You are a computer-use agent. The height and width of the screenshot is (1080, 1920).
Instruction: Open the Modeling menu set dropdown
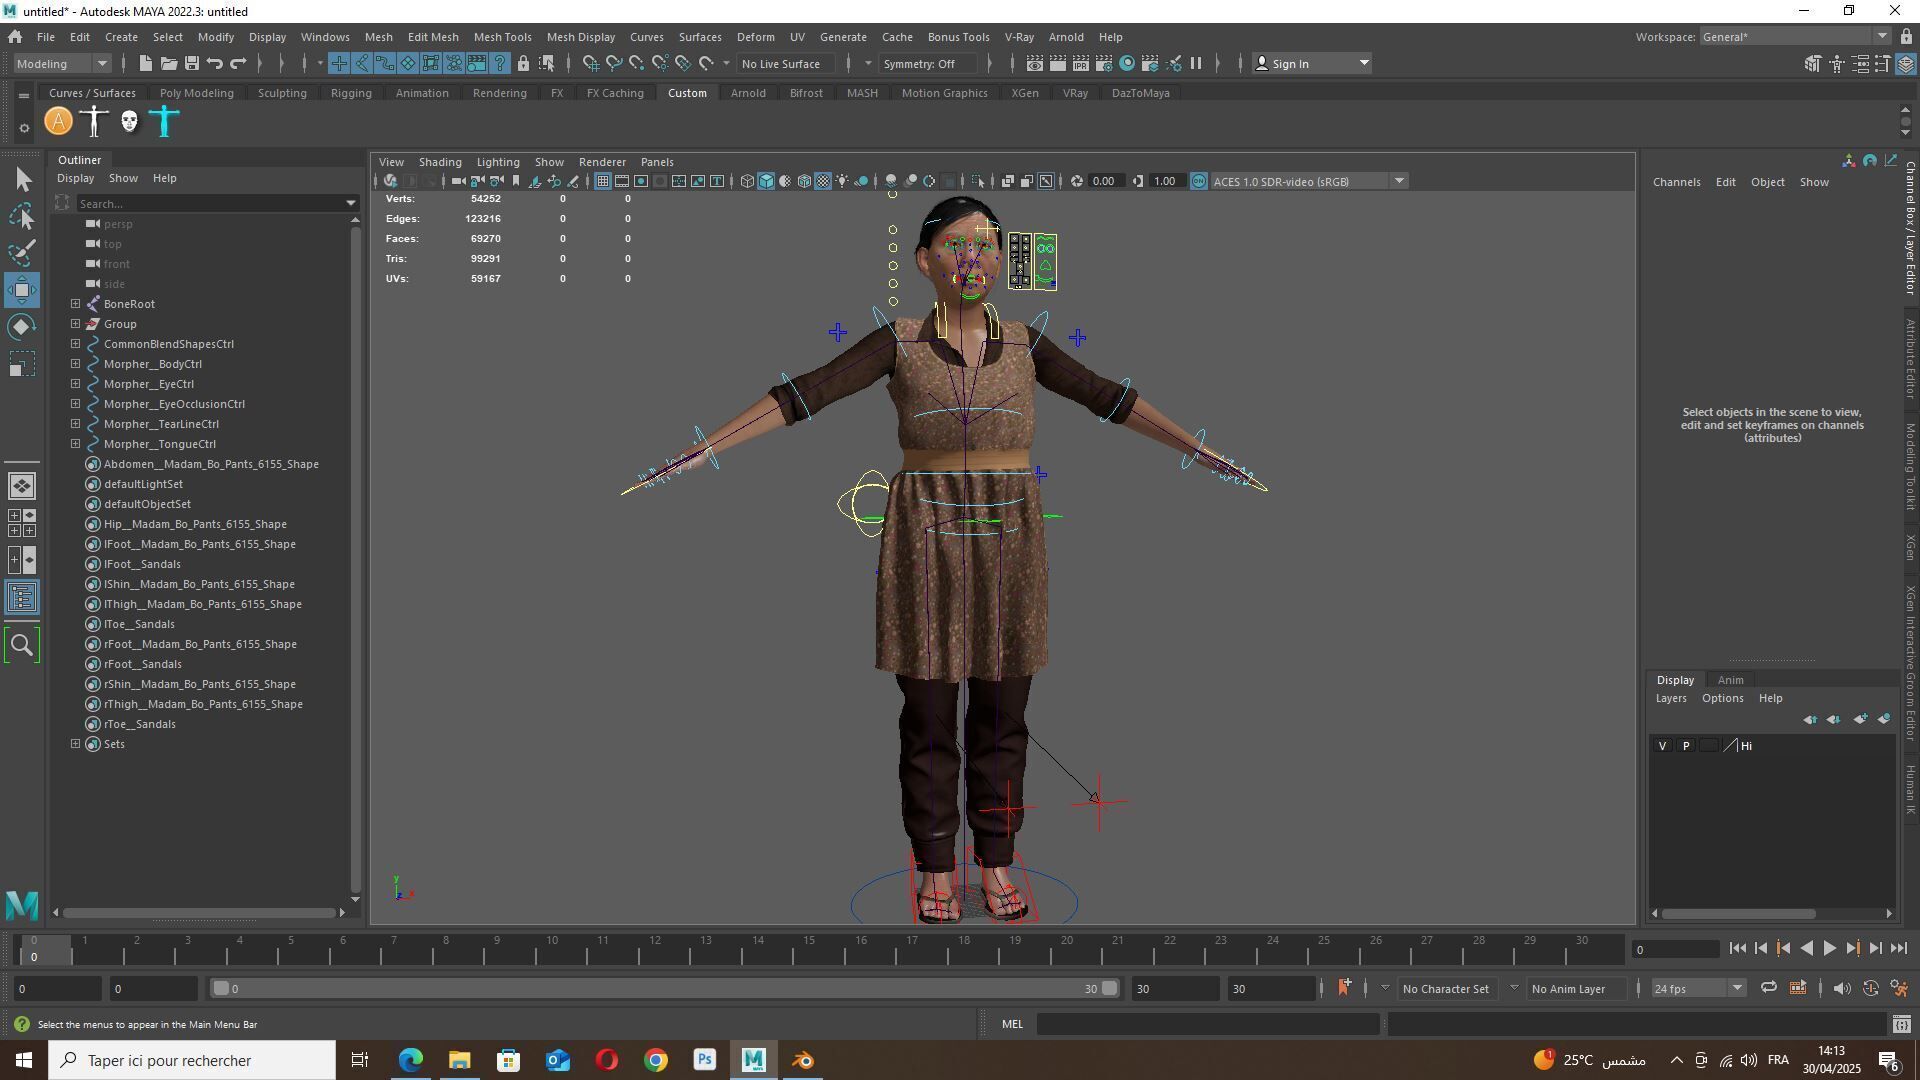point(61,63)
